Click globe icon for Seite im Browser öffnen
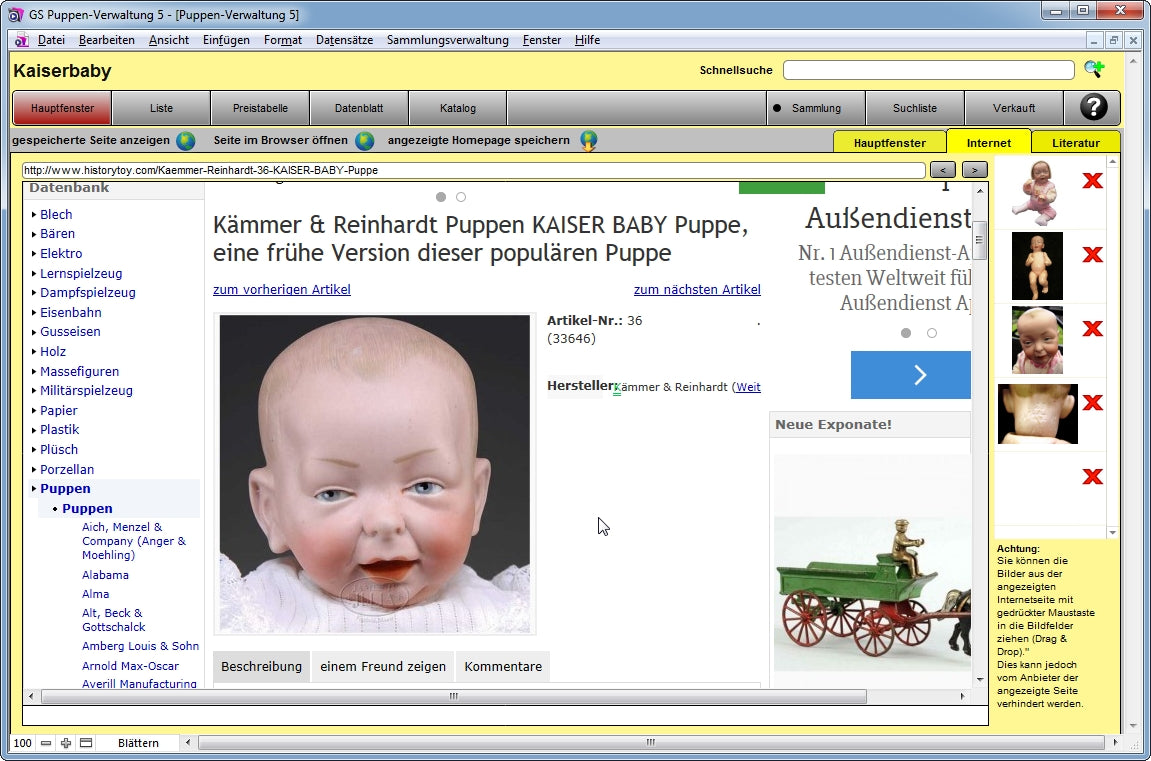The width and height of the screenshot is (1151, 761). point(365,141)
